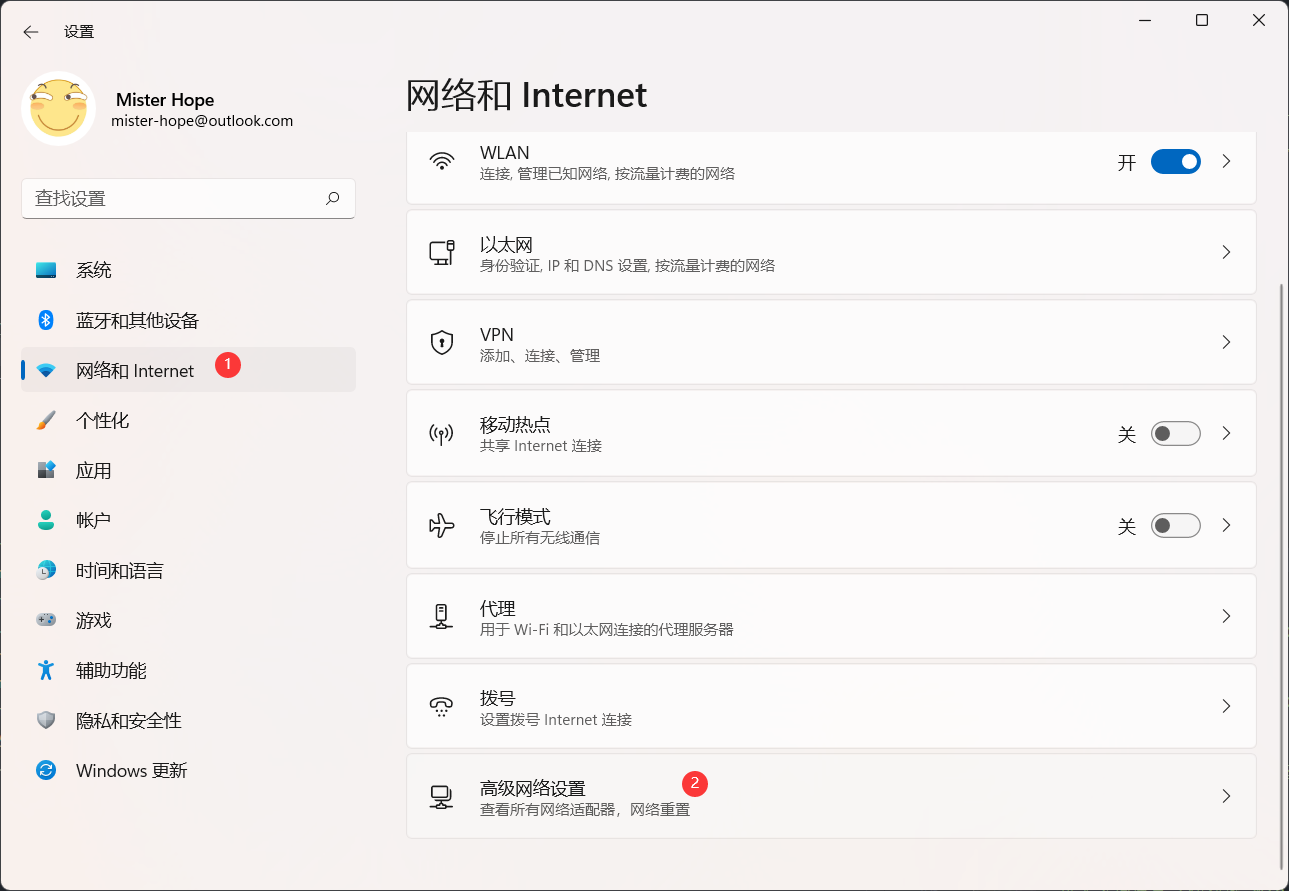Click the 隐私和安全性 shield icon
The image size is (1289, 891).
46,720
